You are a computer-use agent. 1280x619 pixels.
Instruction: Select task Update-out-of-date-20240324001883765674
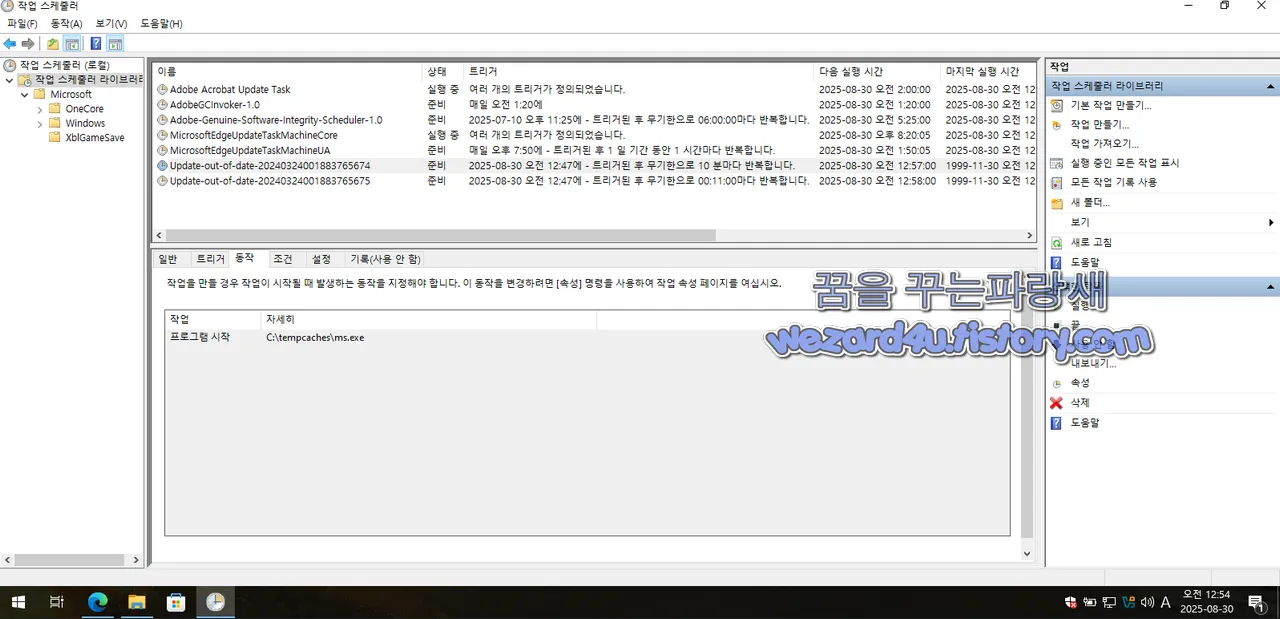pos(593,165)
